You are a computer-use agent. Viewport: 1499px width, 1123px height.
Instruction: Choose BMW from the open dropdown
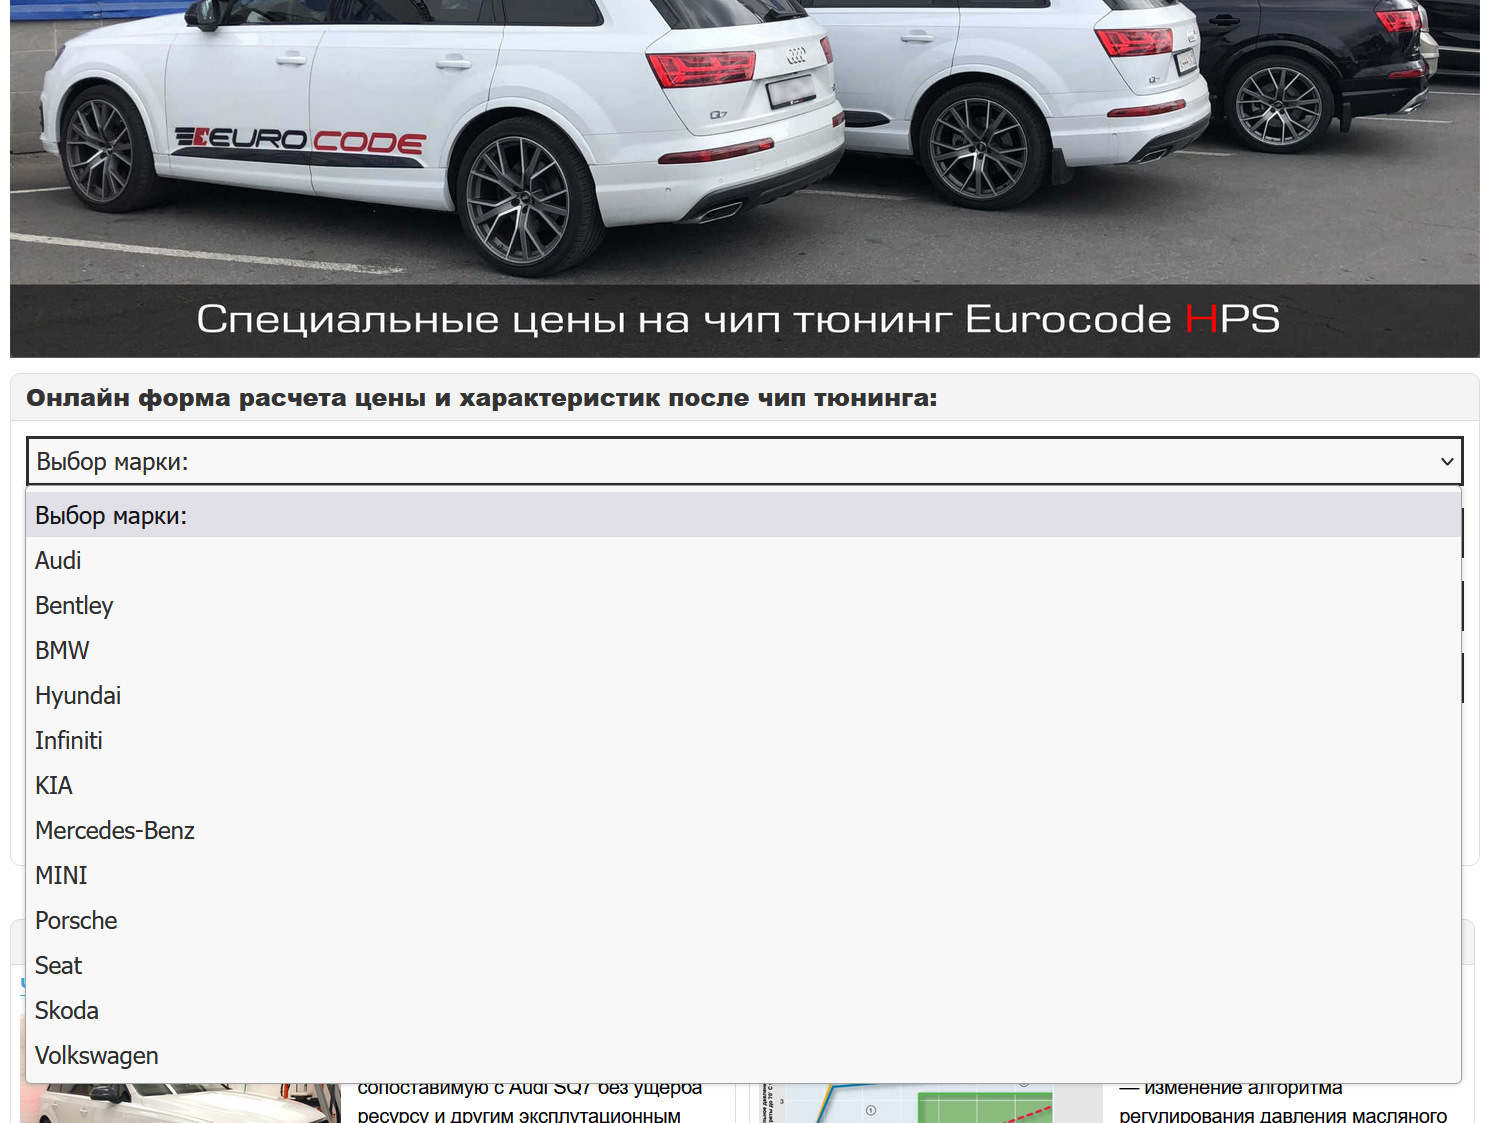(61, 650)
